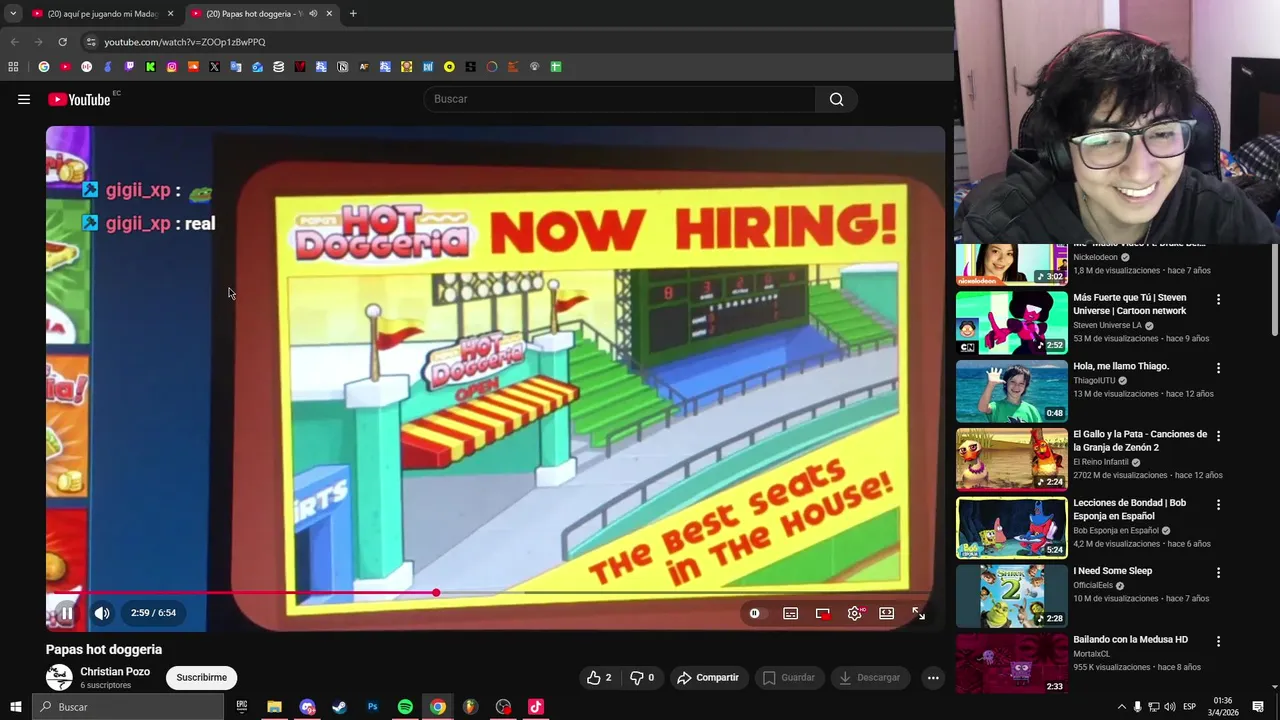Click the Compartir share button
1280x720 pixels.
click(x=708, y=677)
